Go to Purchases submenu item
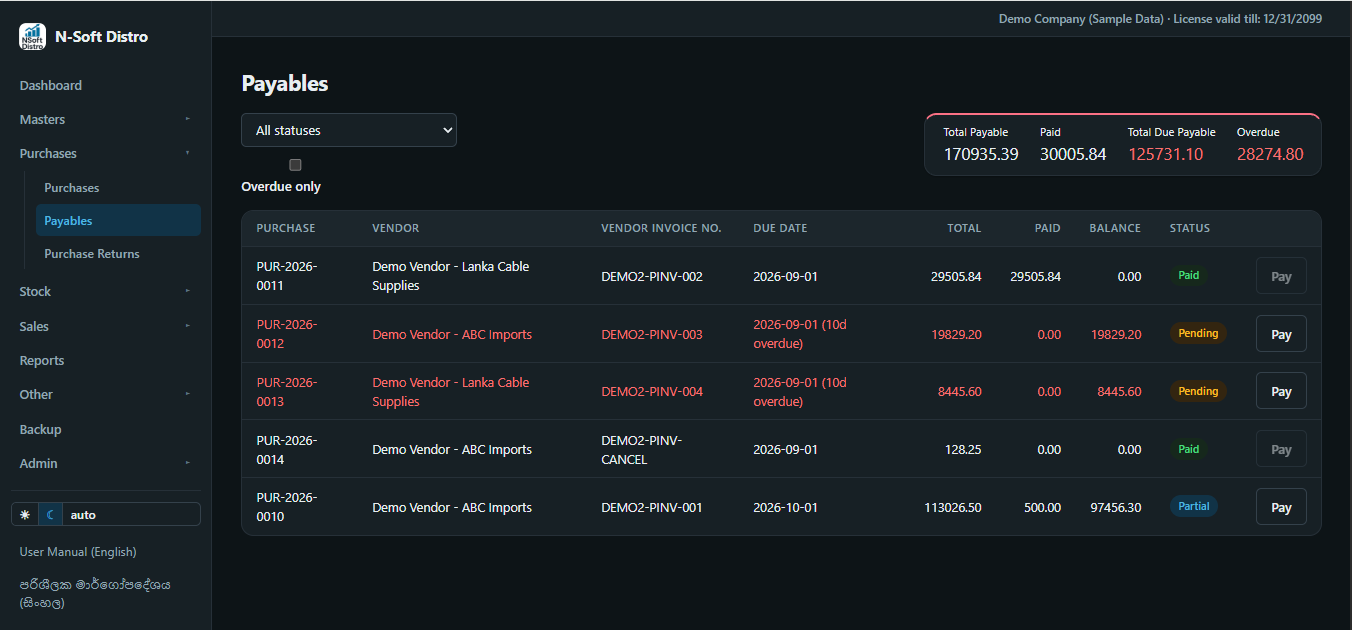Screen dimensions: 1352x630 point(118,187)
